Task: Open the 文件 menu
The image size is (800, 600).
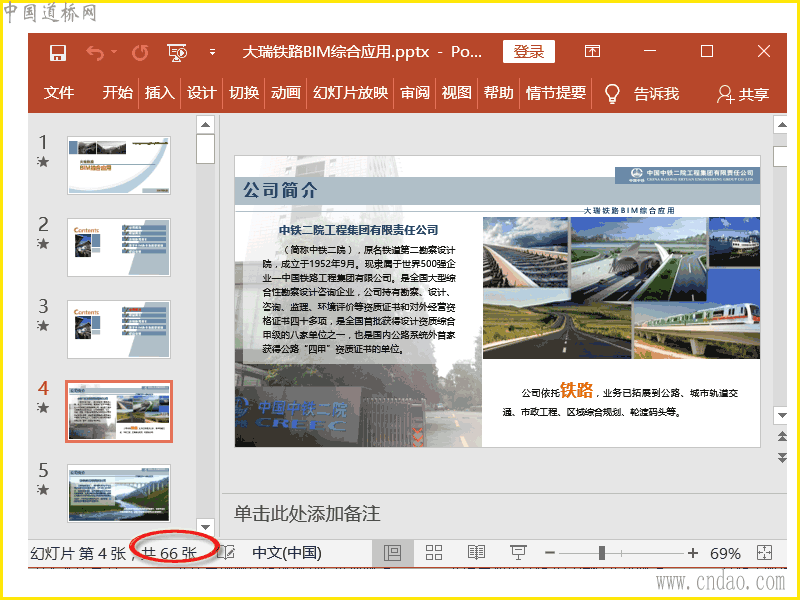Action: [x=59, y=93]
